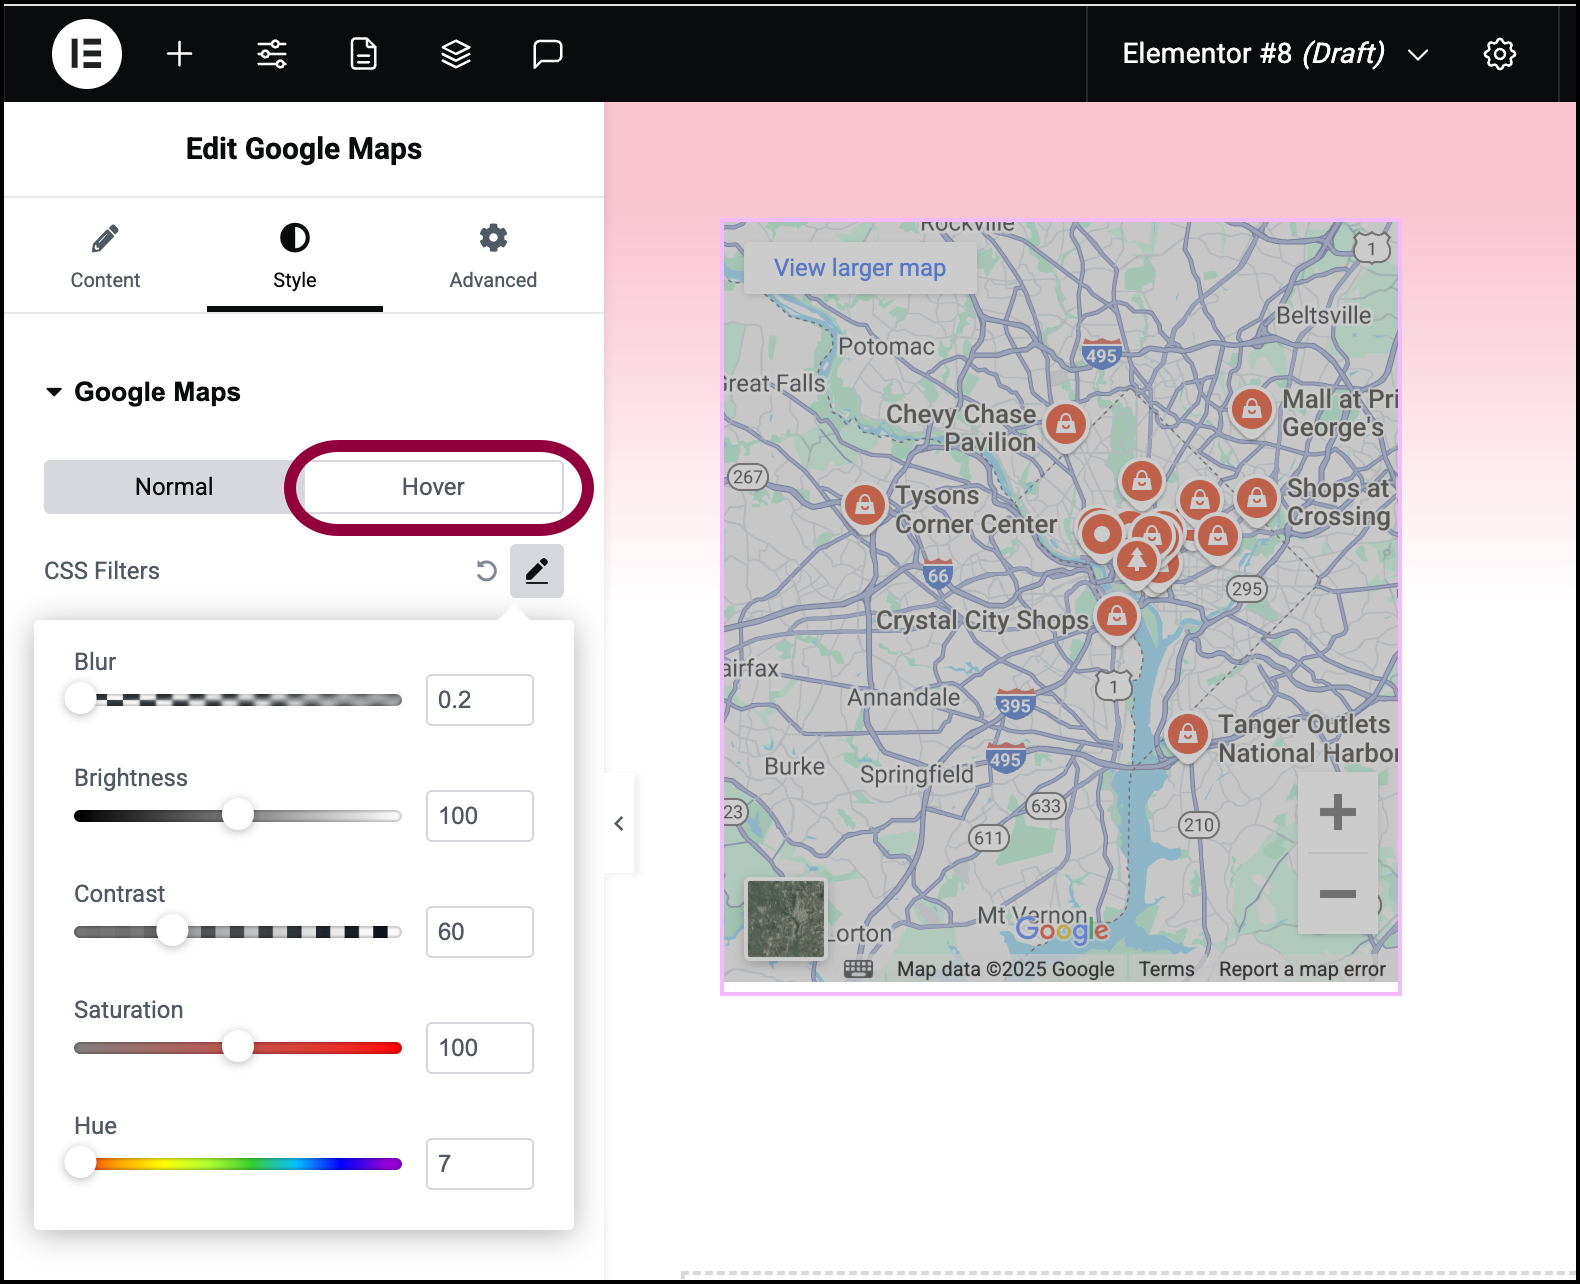This screenshot has width=1580, height=1284.
Task: Switch to the Content tab
Action: [x=105, y=256]
